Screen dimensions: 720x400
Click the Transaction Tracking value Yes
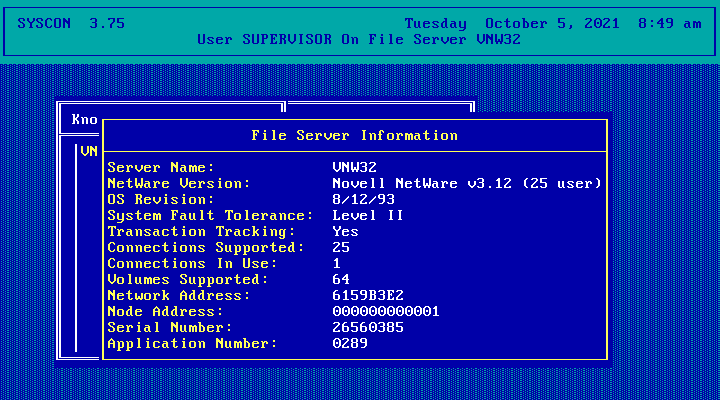click(345, 231)
